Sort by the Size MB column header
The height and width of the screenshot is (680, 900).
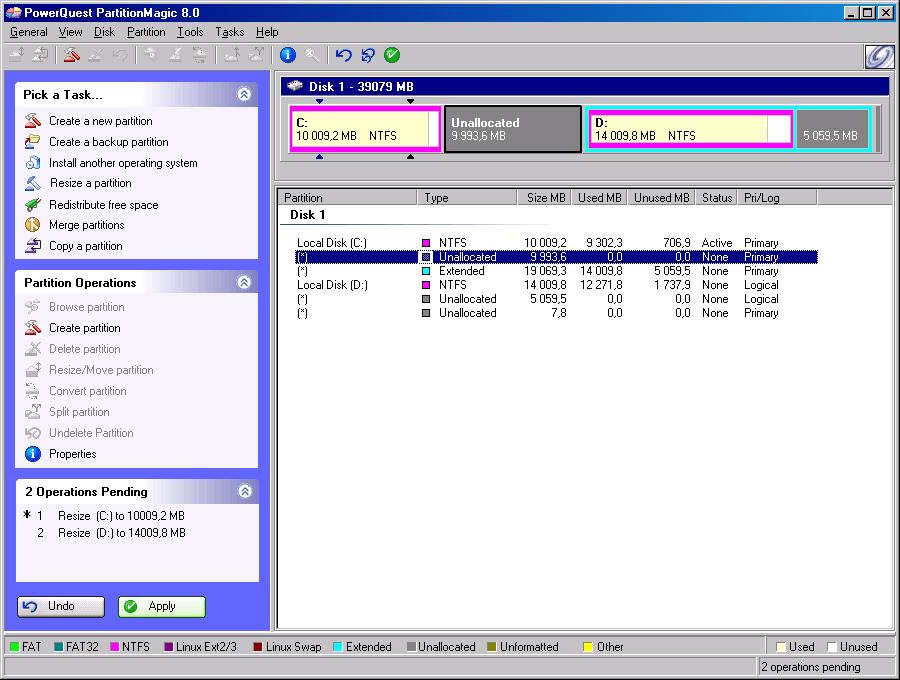pos(544,197)
